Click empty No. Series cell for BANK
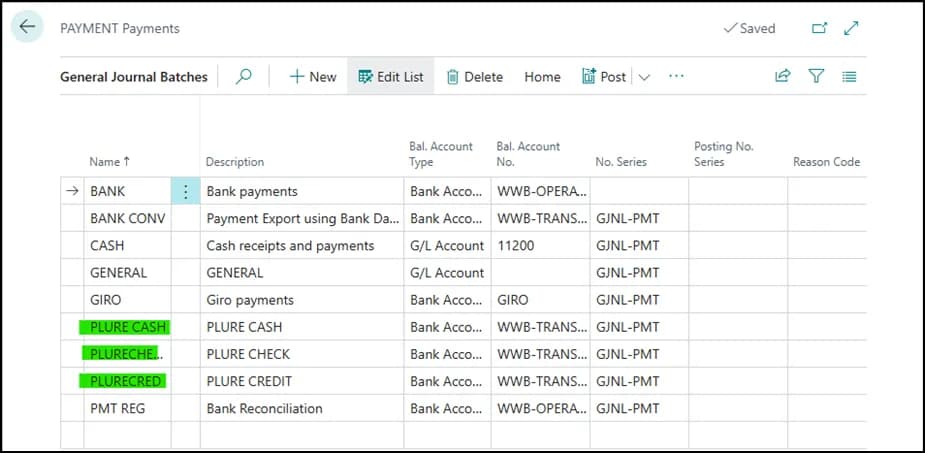This screenshot has width=925, height=453. coord(639,191)
